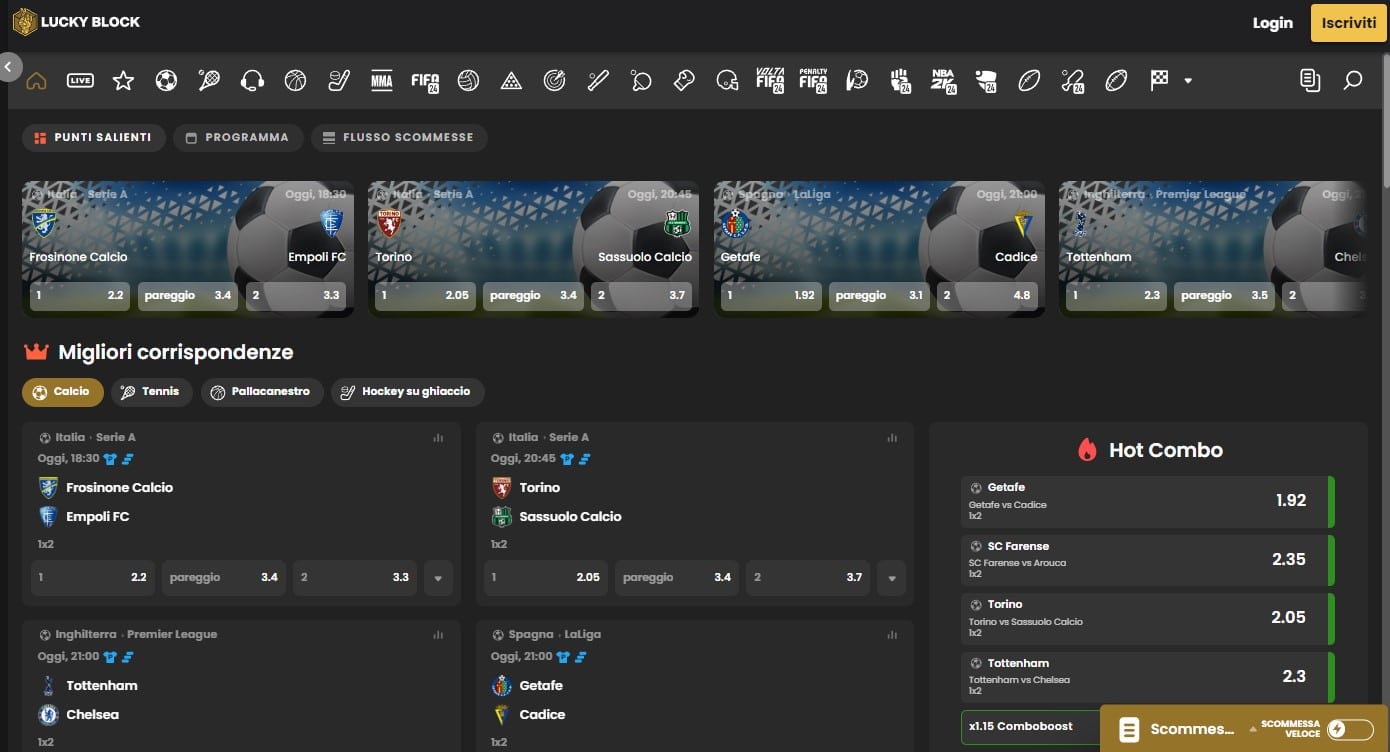This screenshot has height=752, width=1390.
Task: Open favorites star icon
Action: pyautogui.click(x=123, y=81)
